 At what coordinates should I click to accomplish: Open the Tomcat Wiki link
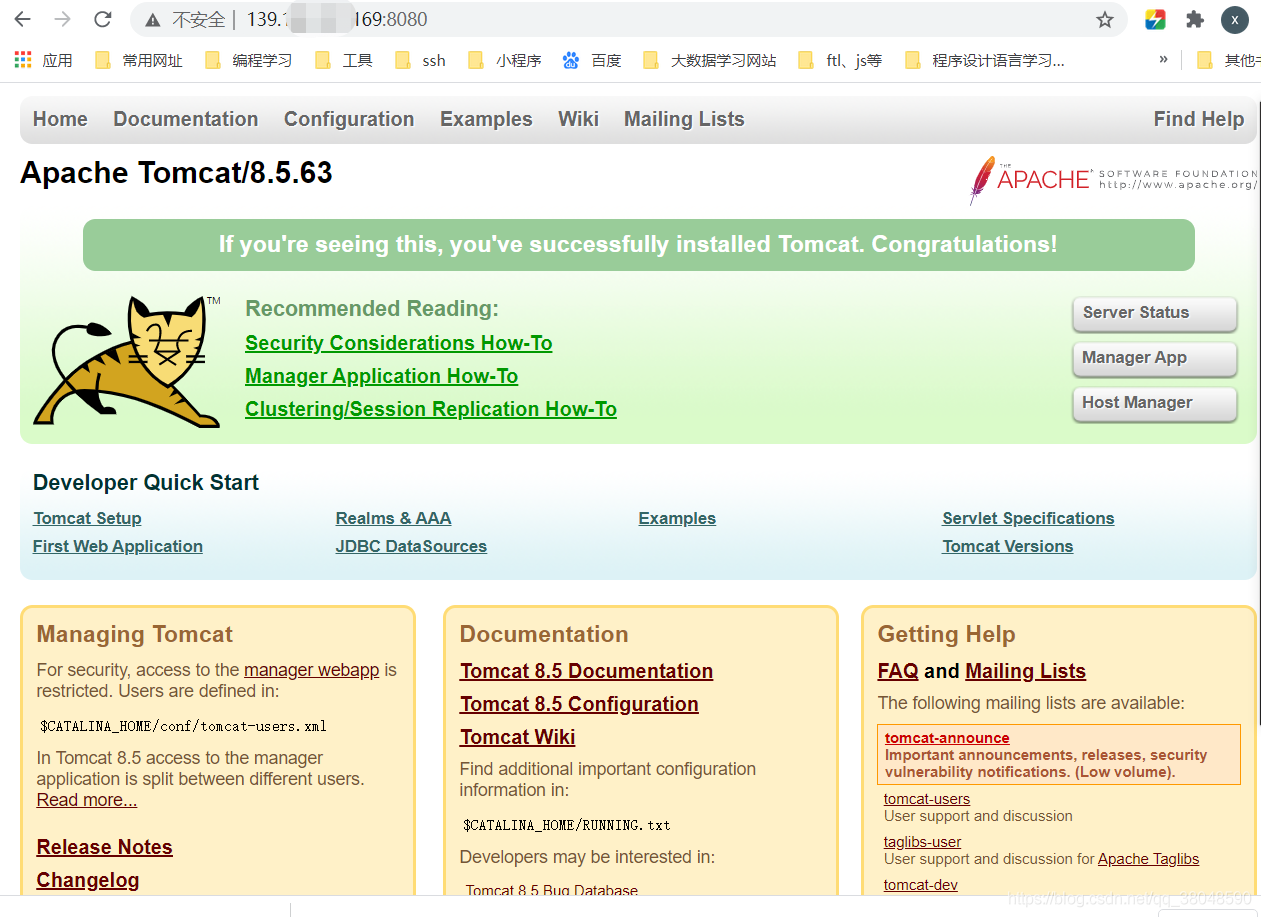[518, 737]
